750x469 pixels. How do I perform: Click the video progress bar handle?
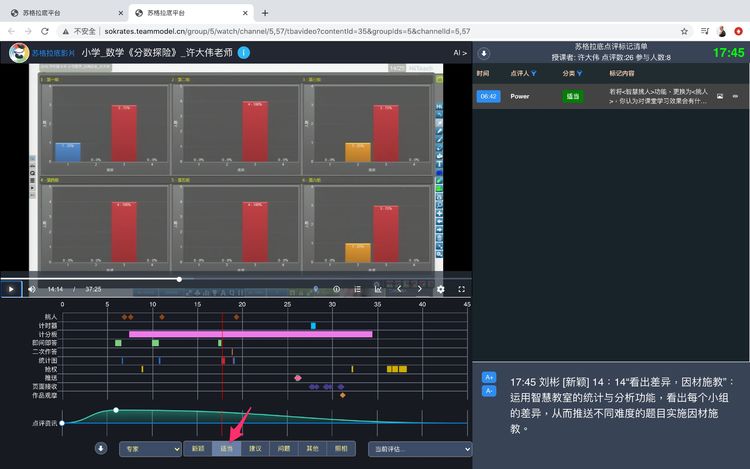point(179,279)
